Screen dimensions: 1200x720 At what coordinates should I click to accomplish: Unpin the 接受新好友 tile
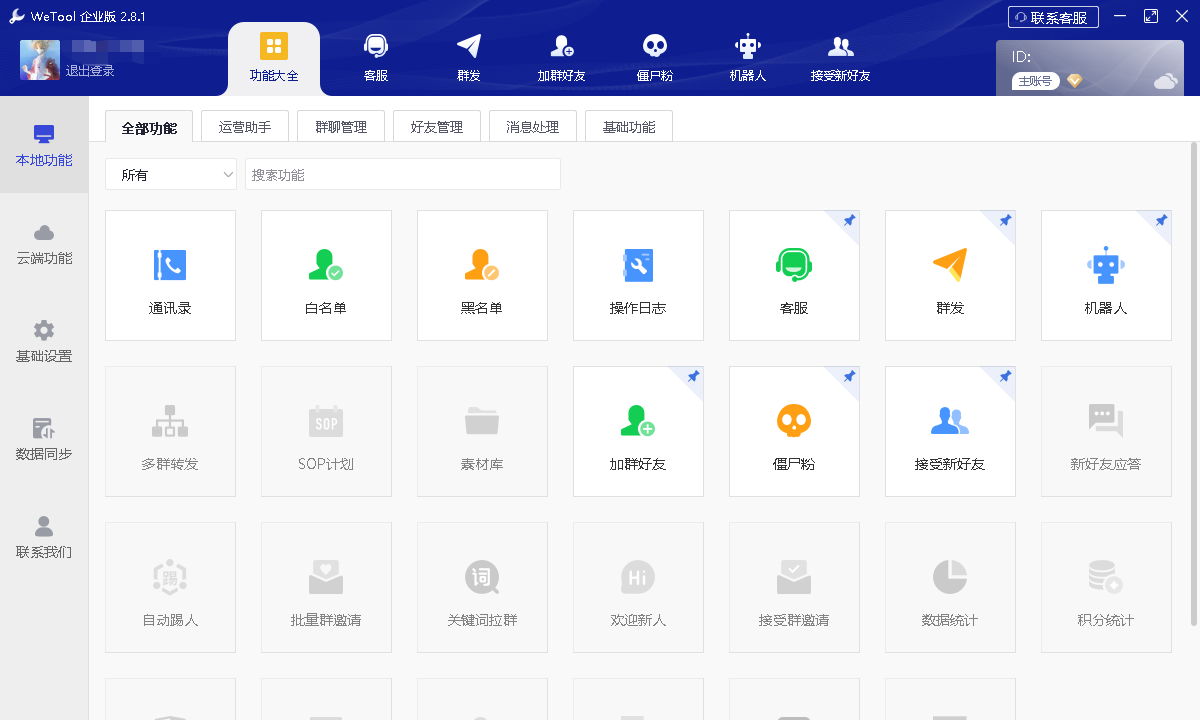click(1005, 377)
